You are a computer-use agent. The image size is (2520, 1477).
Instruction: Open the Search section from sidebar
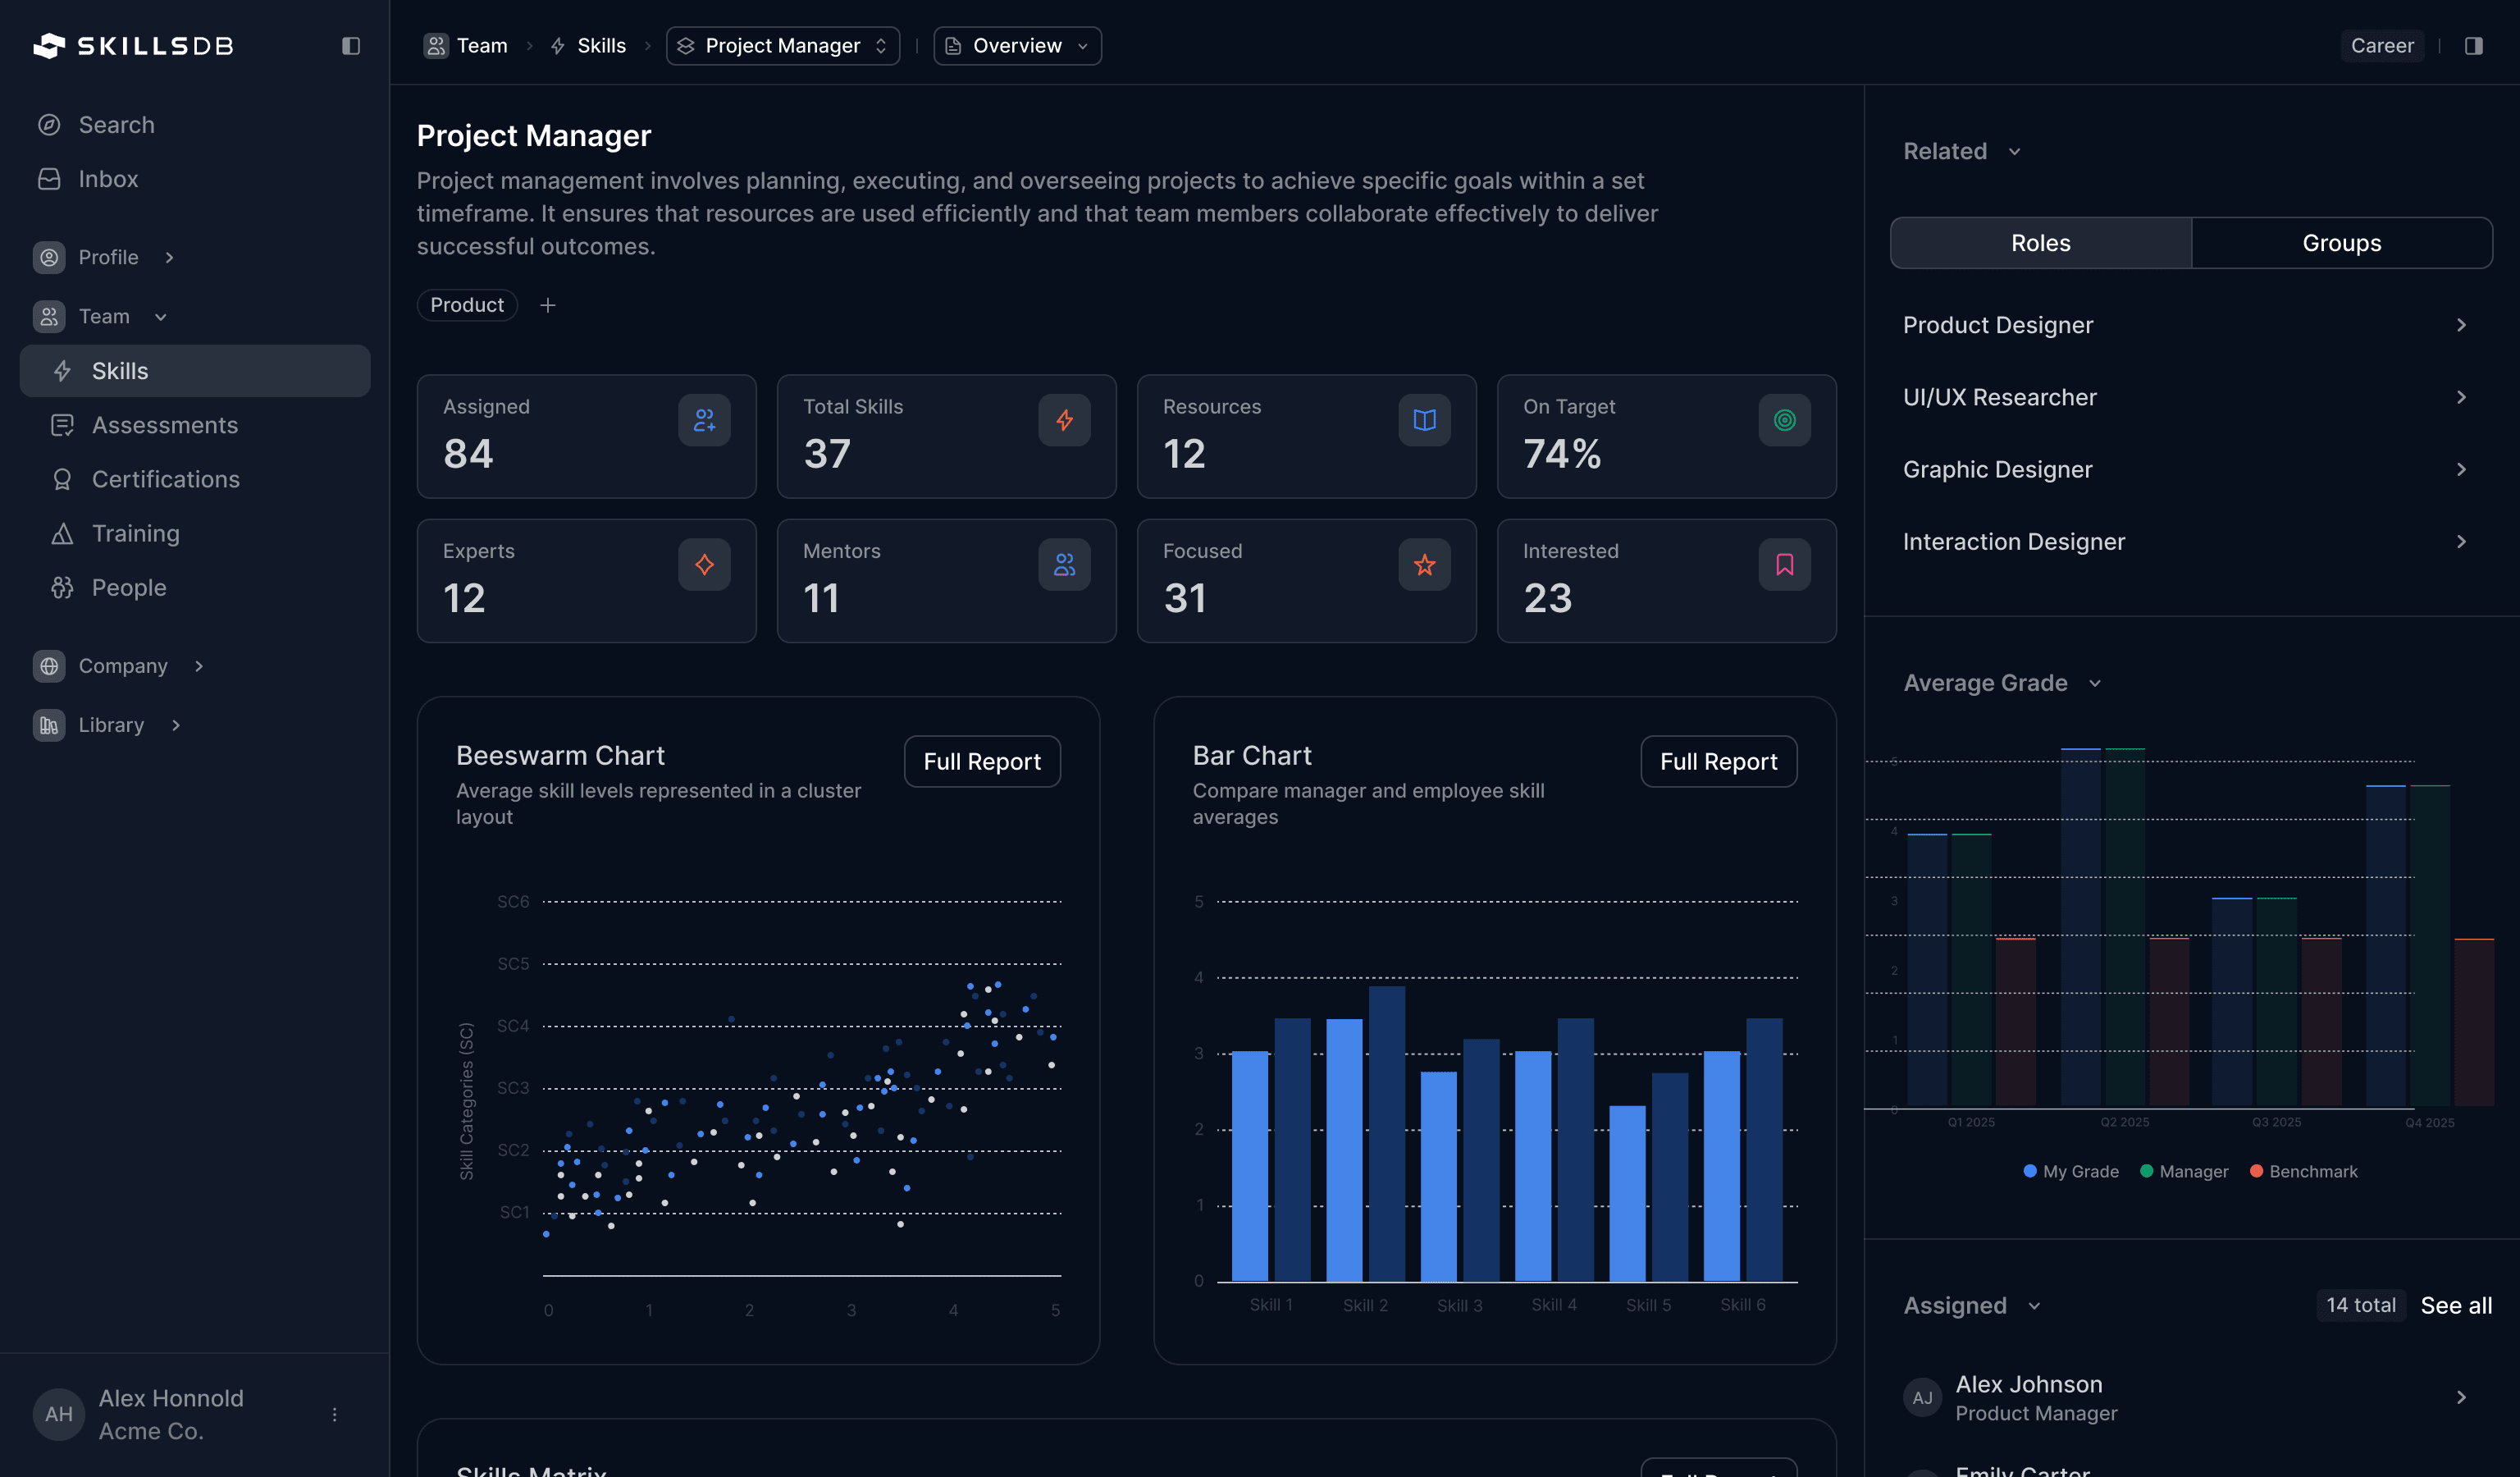pyautogui.click(x=116, y=124)
